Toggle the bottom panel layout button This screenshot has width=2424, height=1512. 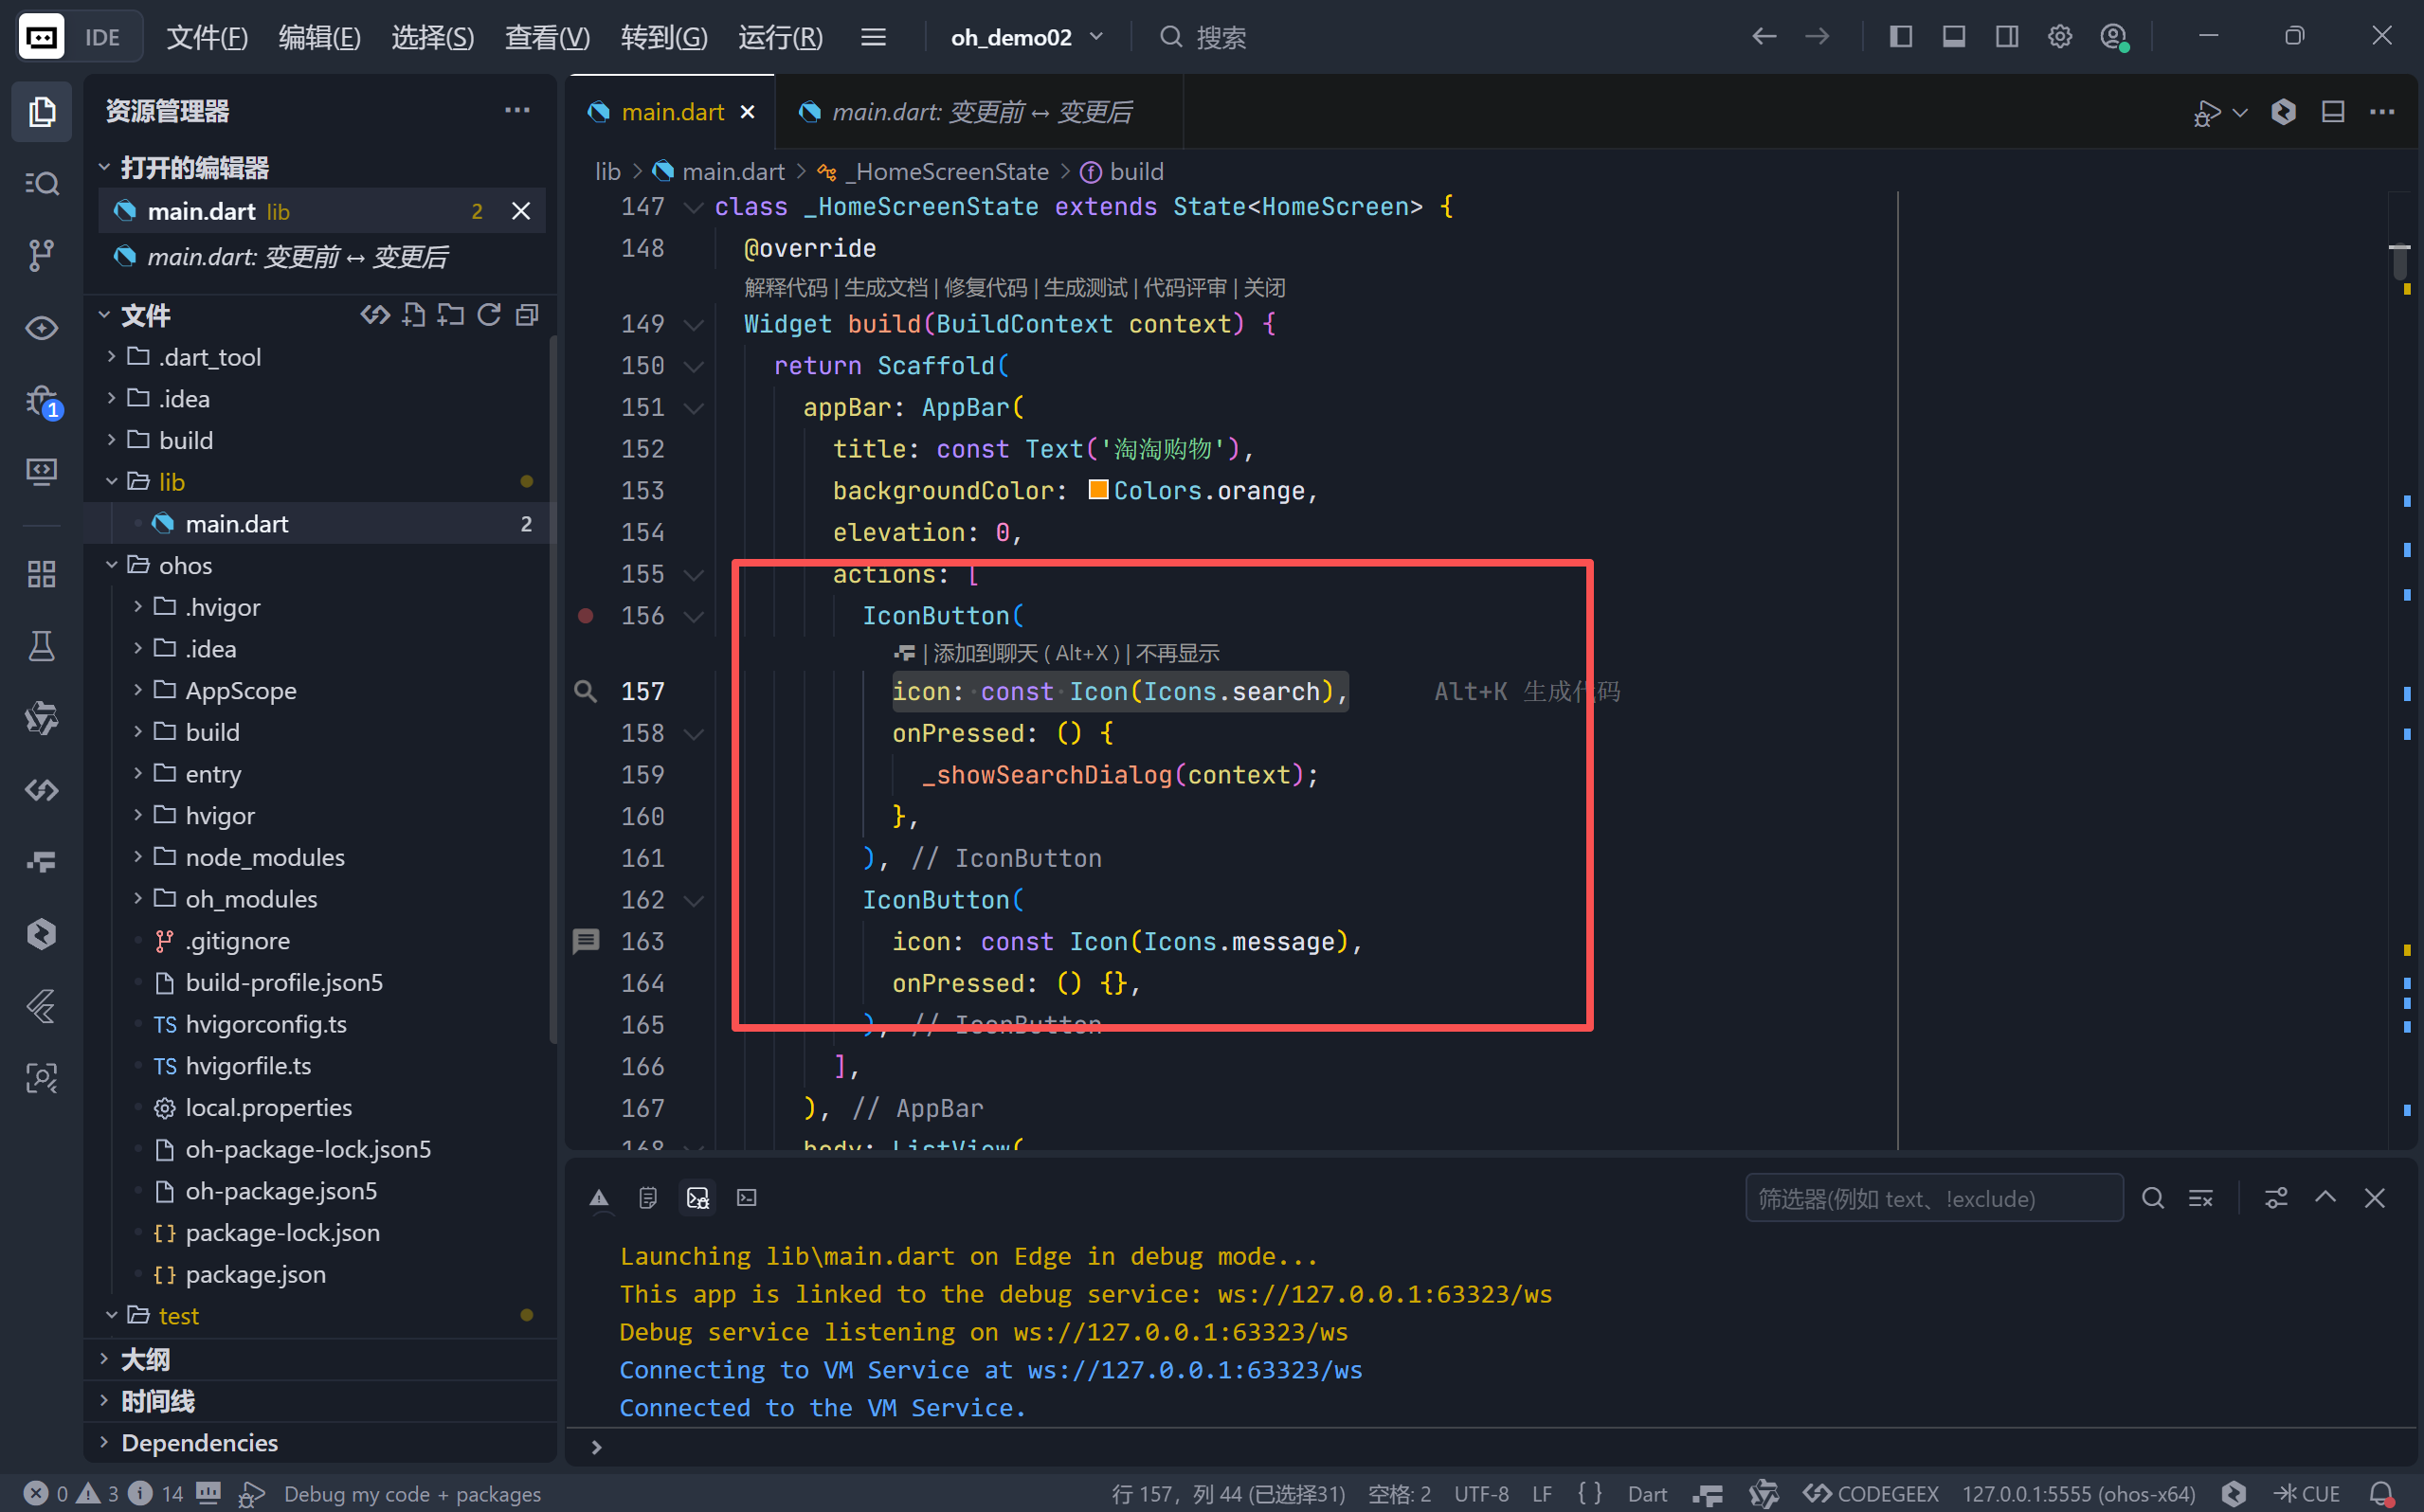pos(1953,37)
